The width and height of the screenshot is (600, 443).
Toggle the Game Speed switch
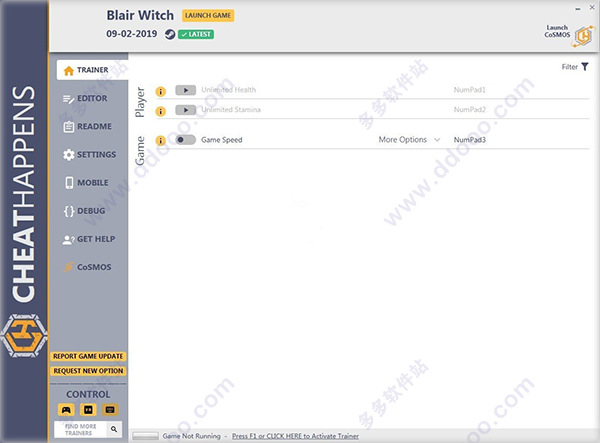(x=186, y=140)
